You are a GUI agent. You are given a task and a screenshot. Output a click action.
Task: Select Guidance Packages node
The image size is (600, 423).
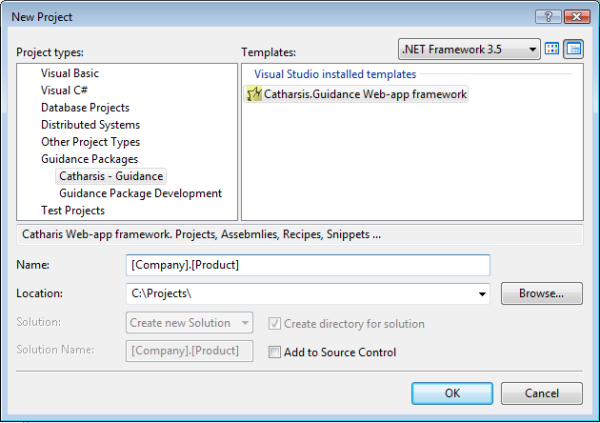tap(89, 159)
